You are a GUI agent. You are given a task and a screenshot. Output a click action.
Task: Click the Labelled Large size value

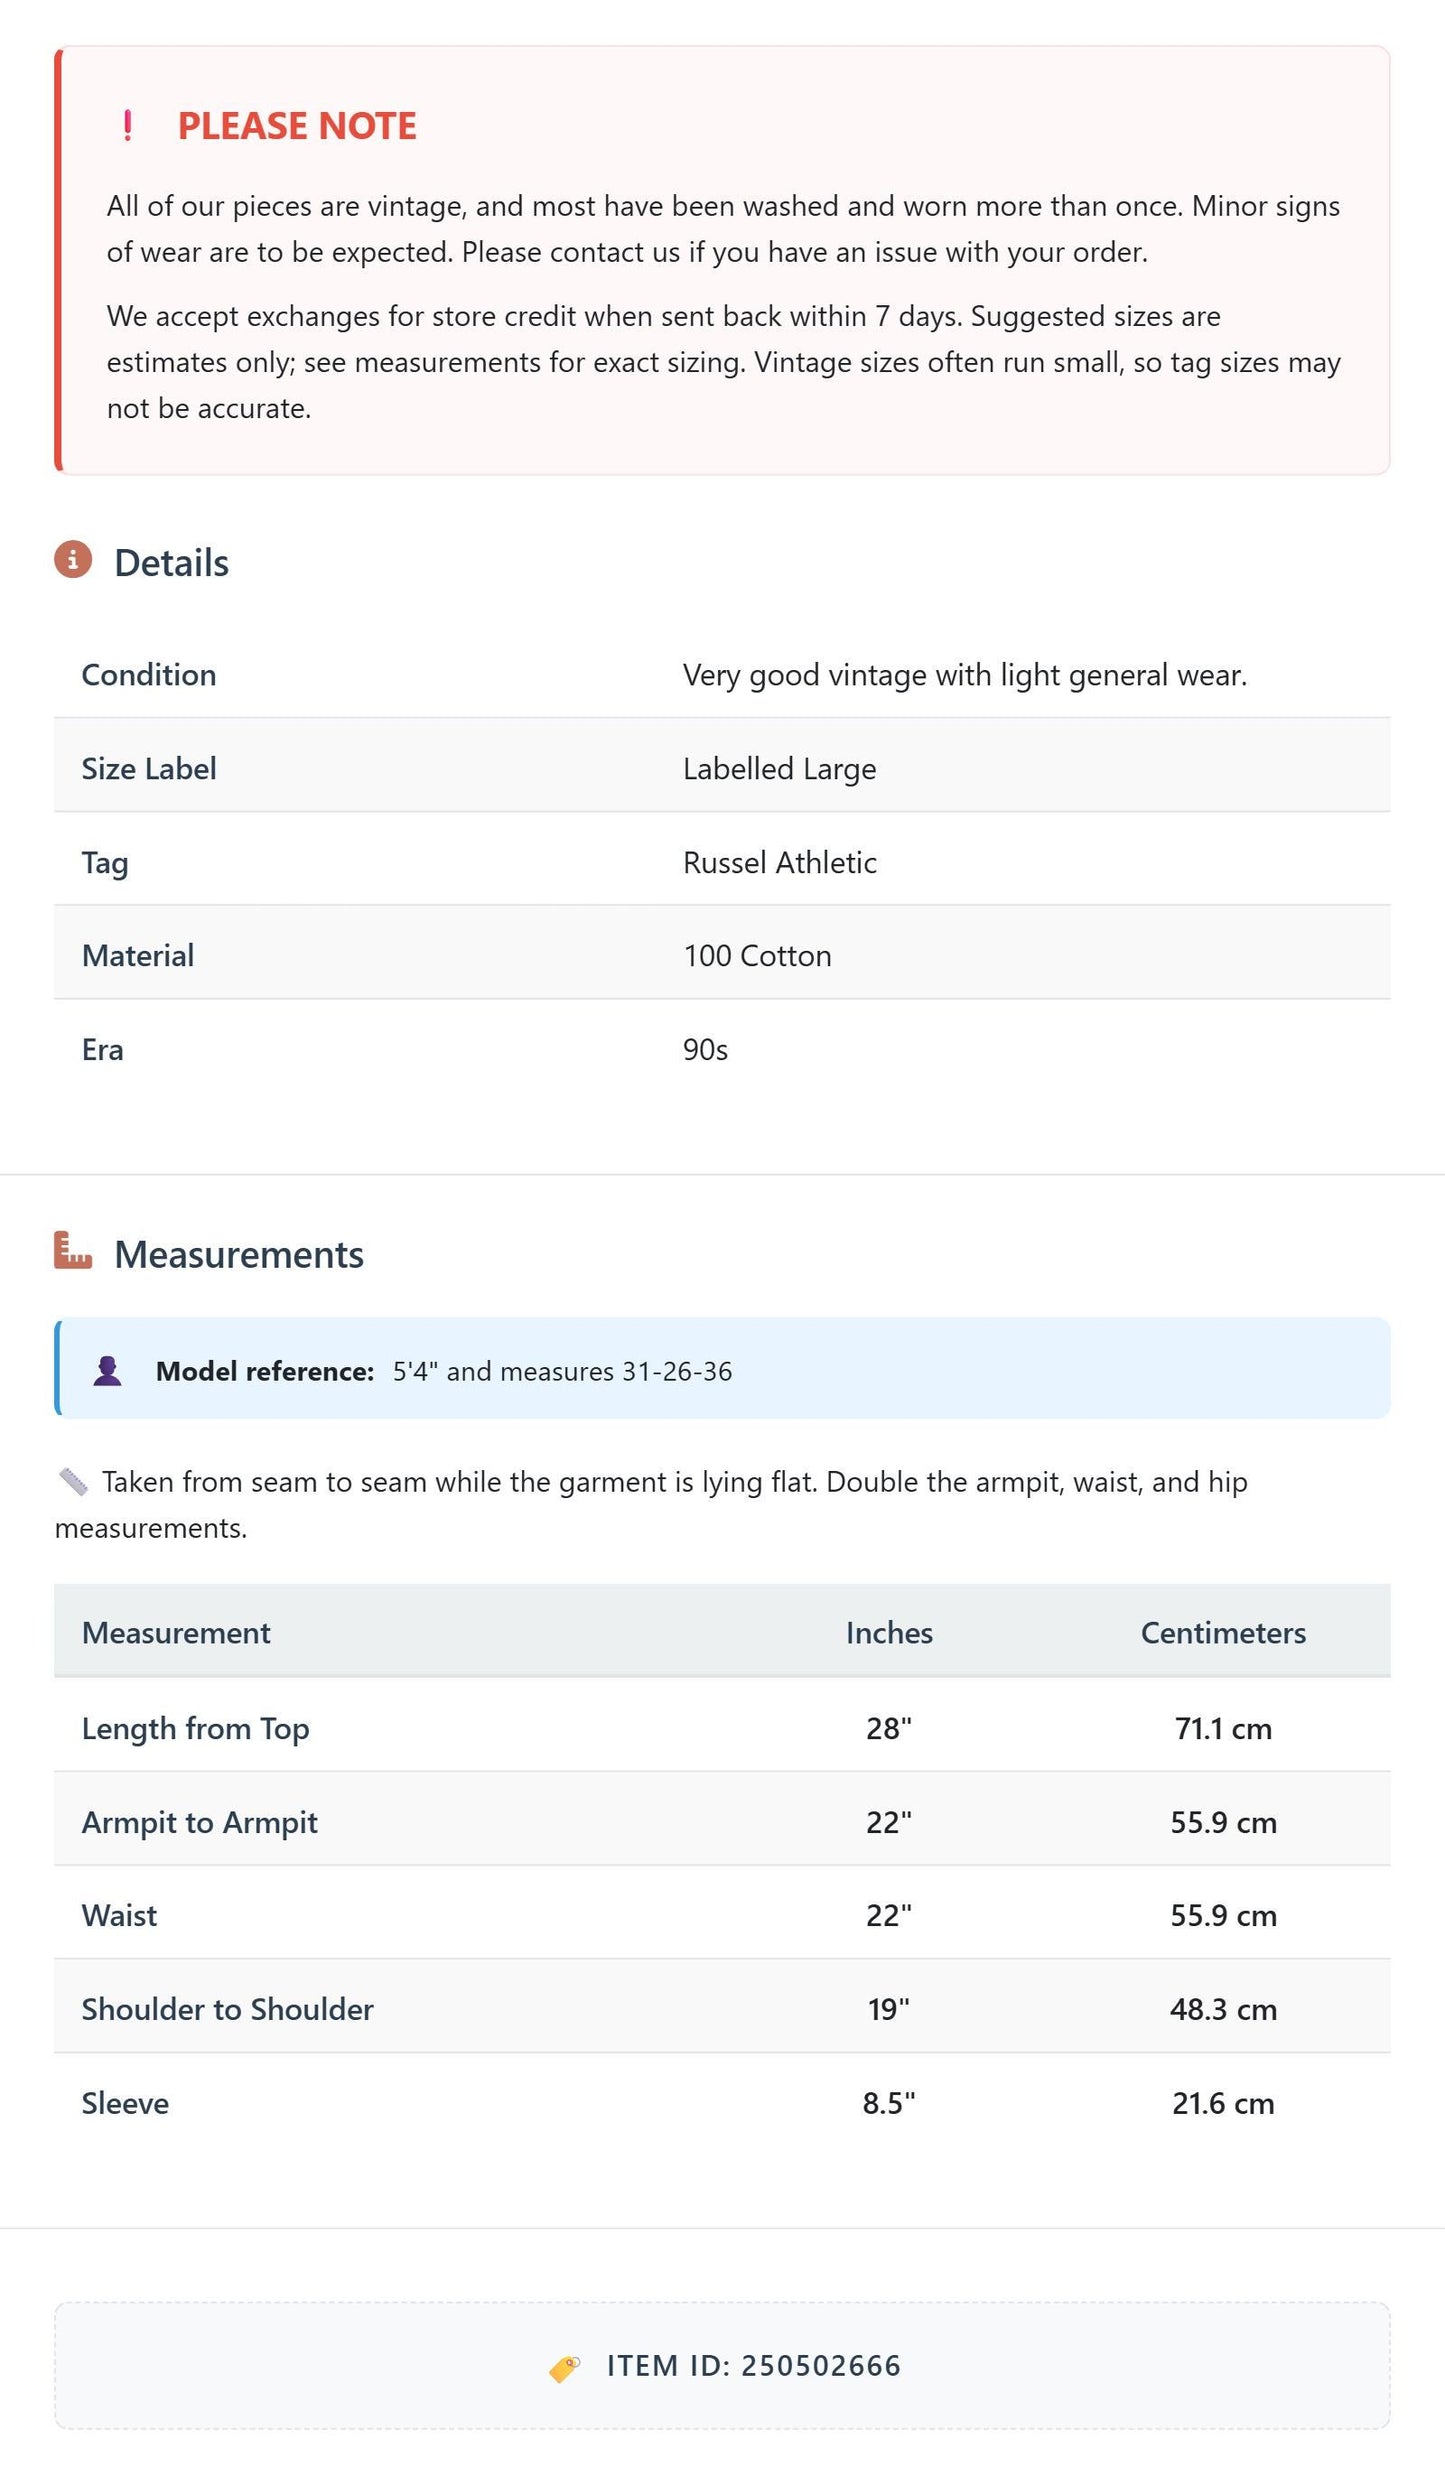[780, 769]
